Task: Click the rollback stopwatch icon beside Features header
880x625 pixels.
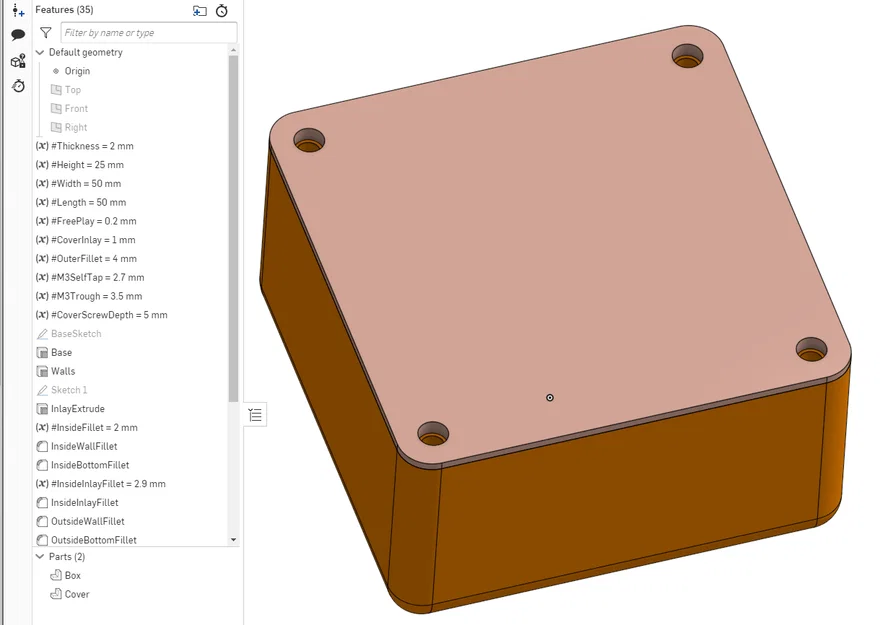Action: click(x=222, y=11)
